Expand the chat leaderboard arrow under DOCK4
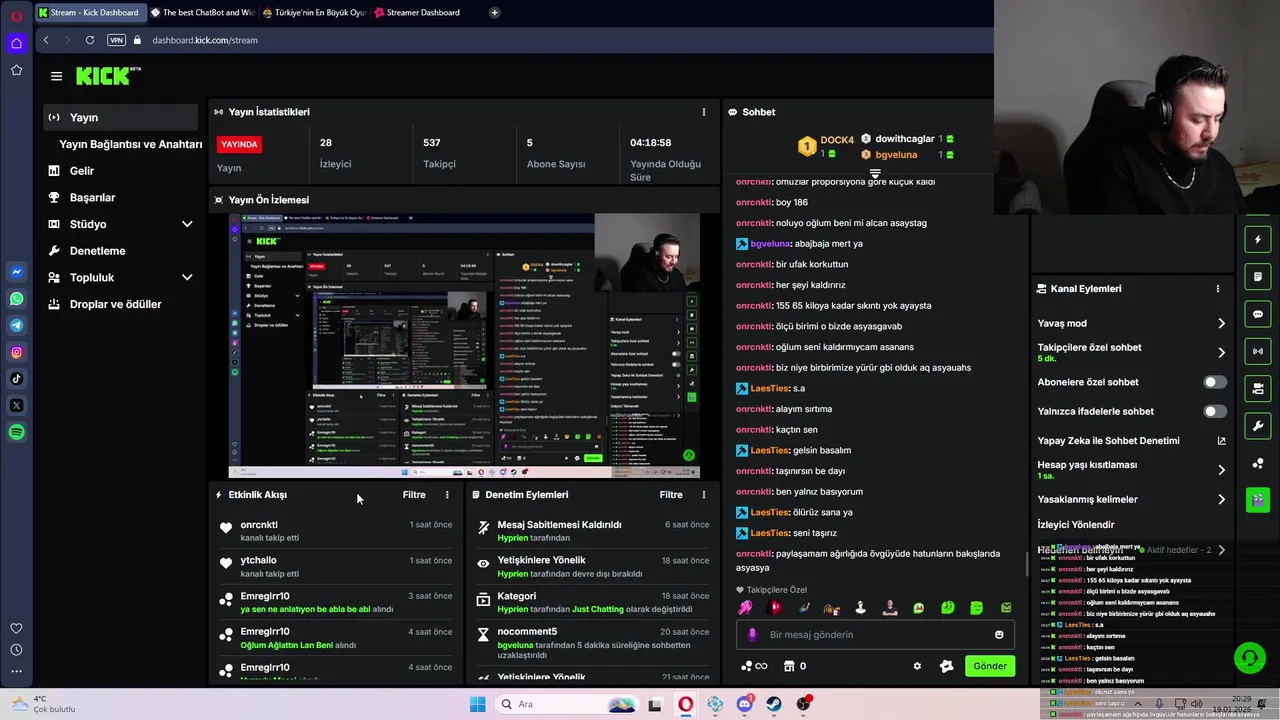The height and width of the screenshot is (720, 1280). tap(875, 174)
